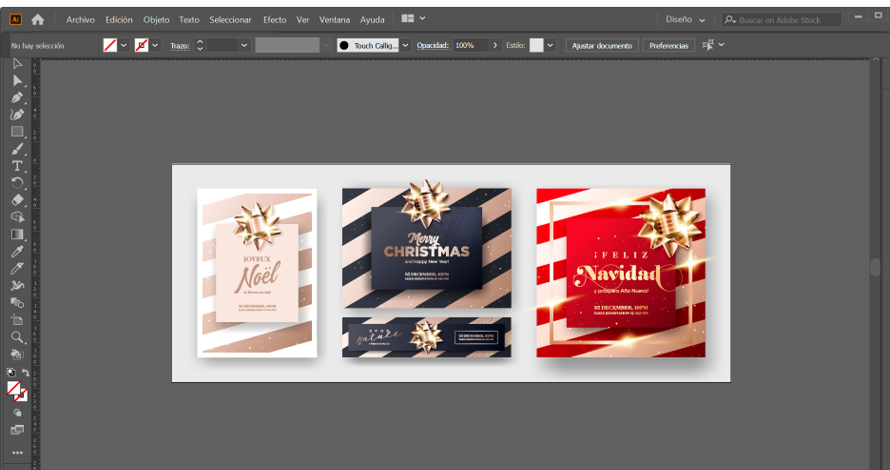The height and width of the screenshot is (470, 890).
Task: Expand arrange documents chevron
Action: coord(422,19)
